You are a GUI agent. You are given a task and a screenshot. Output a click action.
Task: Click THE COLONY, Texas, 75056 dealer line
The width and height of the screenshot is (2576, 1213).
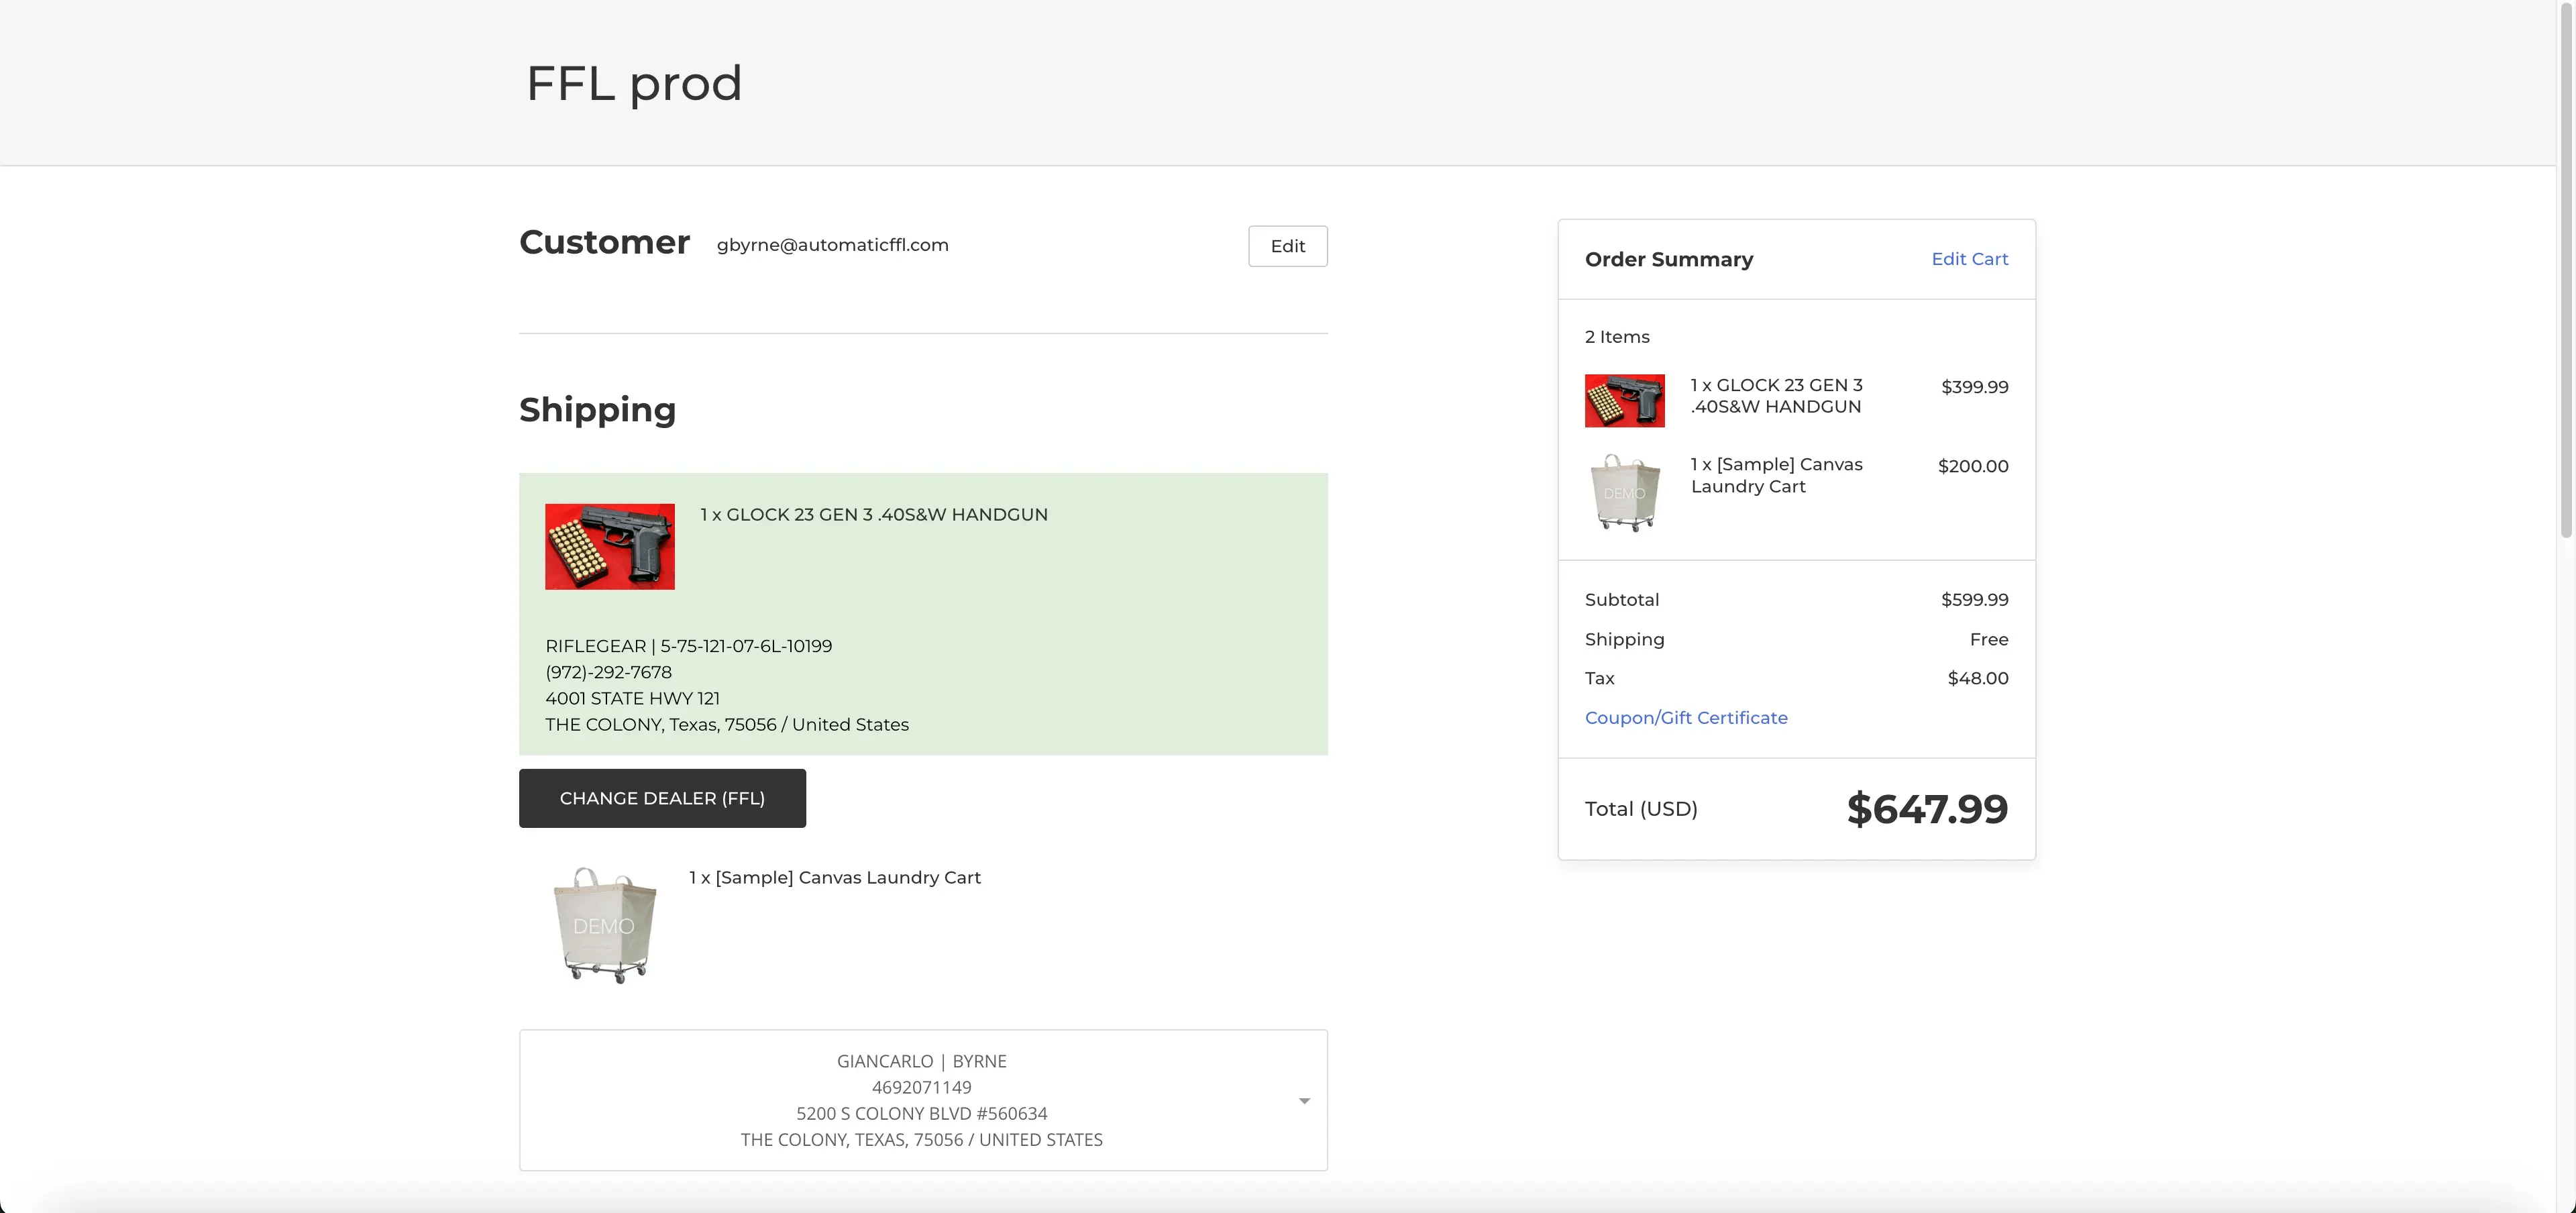coord(726,724)
